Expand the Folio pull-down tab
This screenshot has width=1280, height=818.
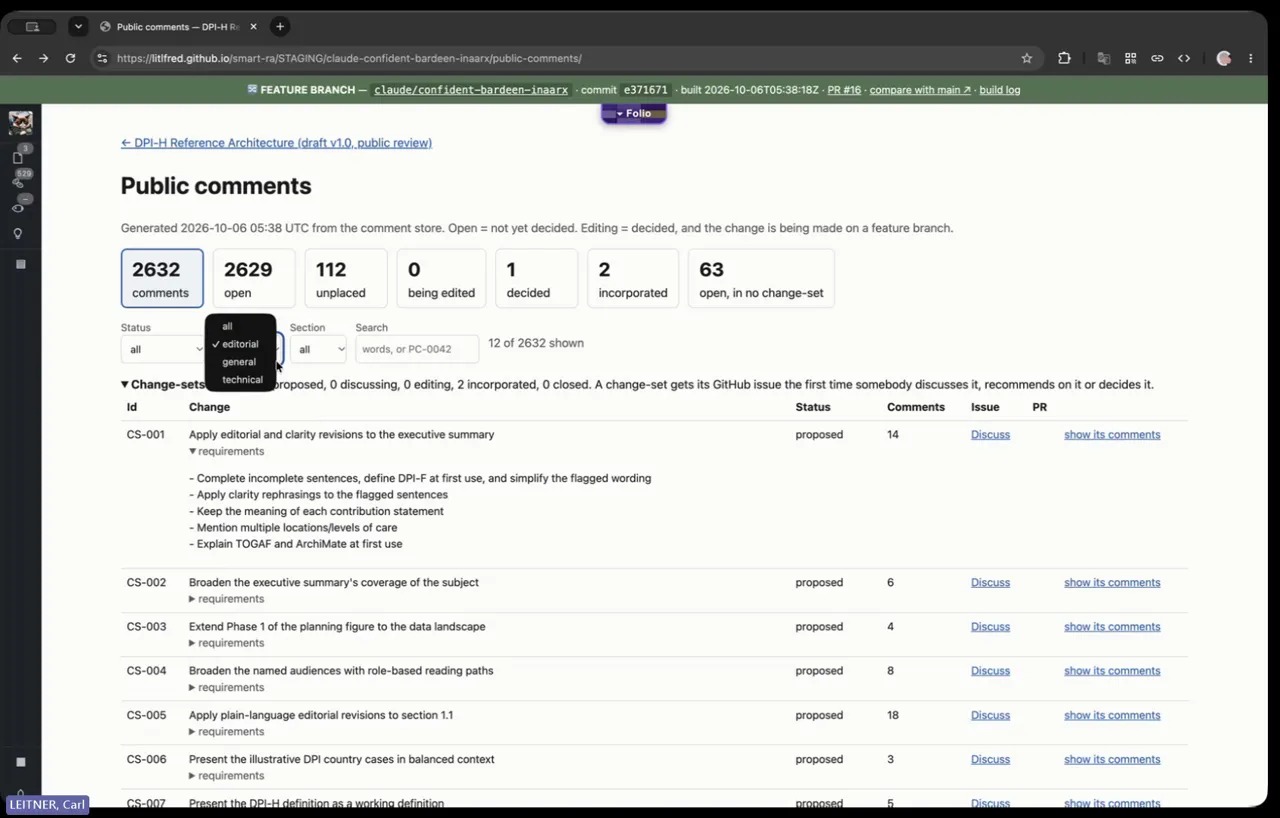(633, 113)
